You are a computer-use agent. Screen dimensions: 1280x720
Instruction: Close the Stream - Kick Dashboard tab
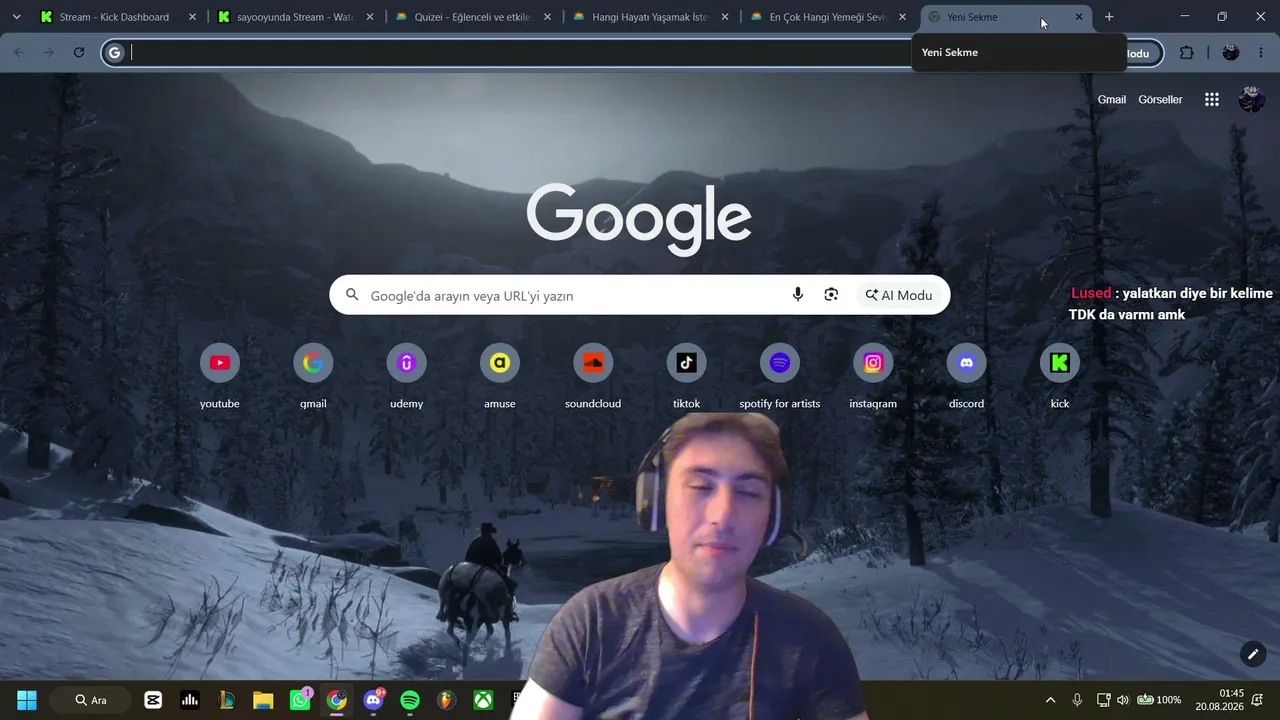coord(193,17)
